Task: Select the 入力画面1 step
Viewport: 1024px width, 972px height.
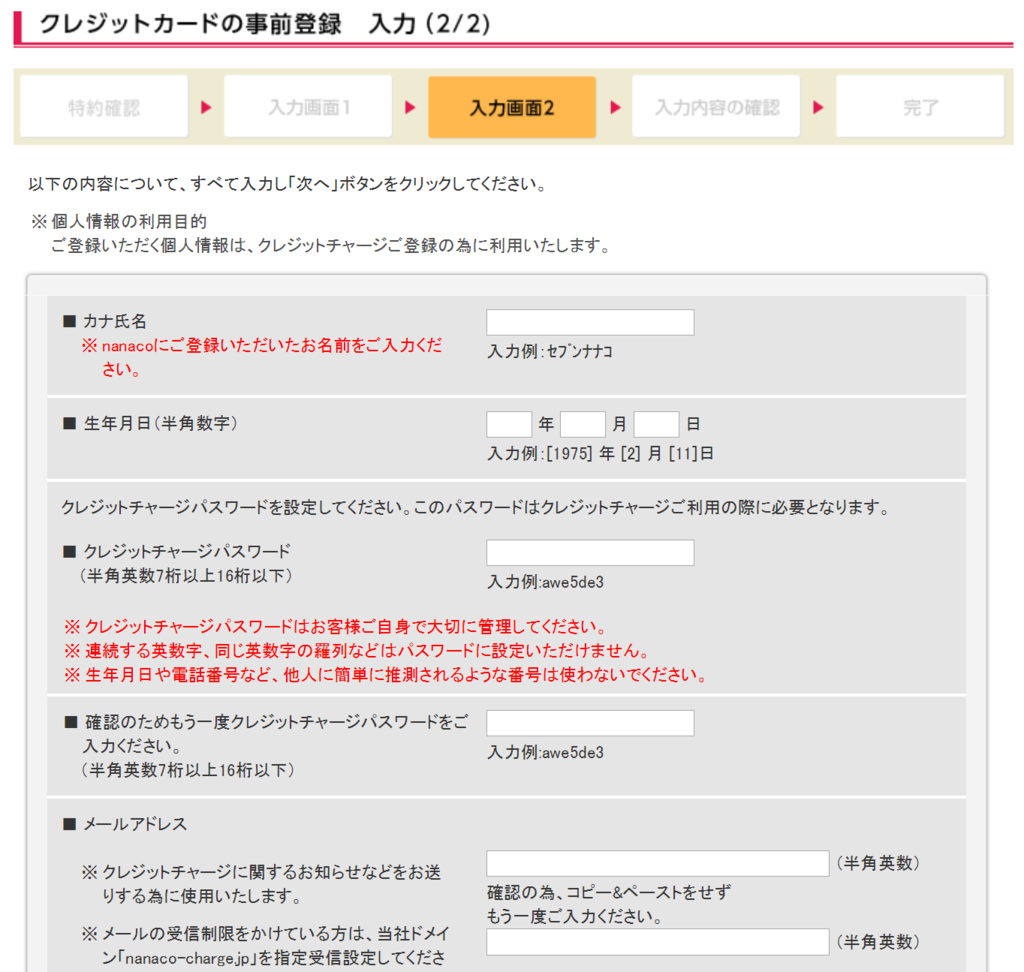Action: tap(307, 107)
